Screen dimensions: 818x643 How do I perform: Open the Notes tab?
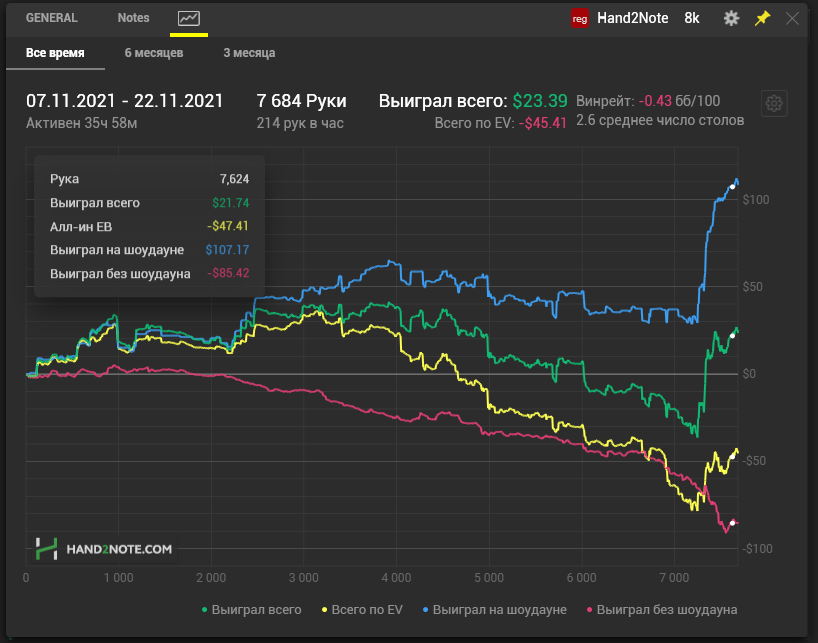[x=133, y=18]
